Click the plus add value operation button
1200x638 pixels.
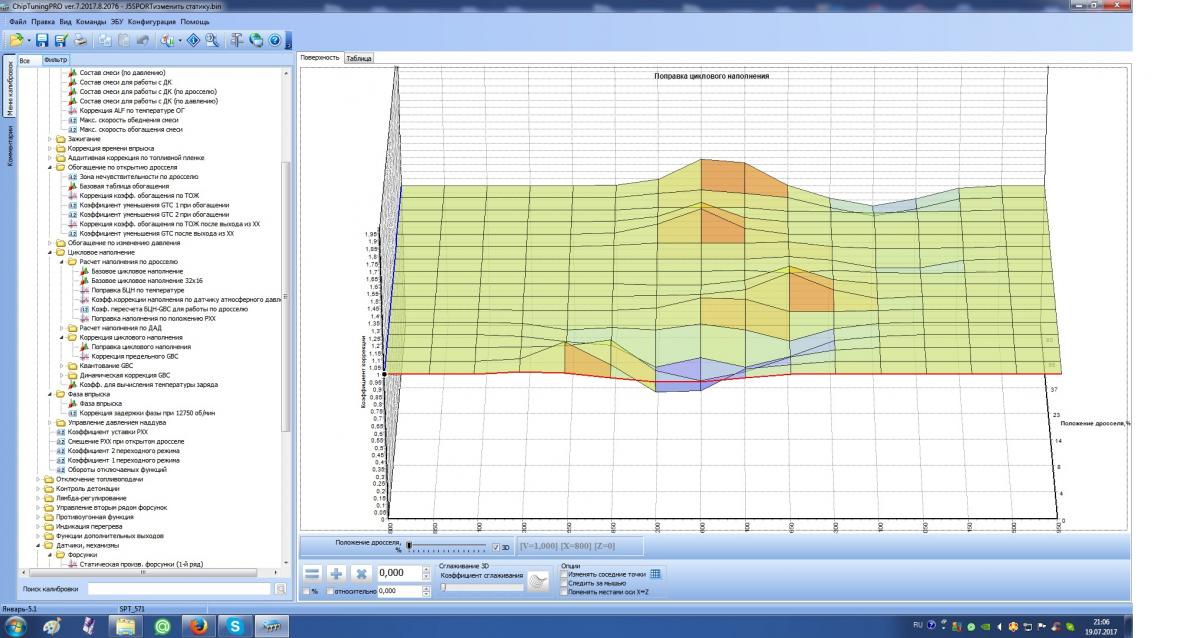coord(337,574)
